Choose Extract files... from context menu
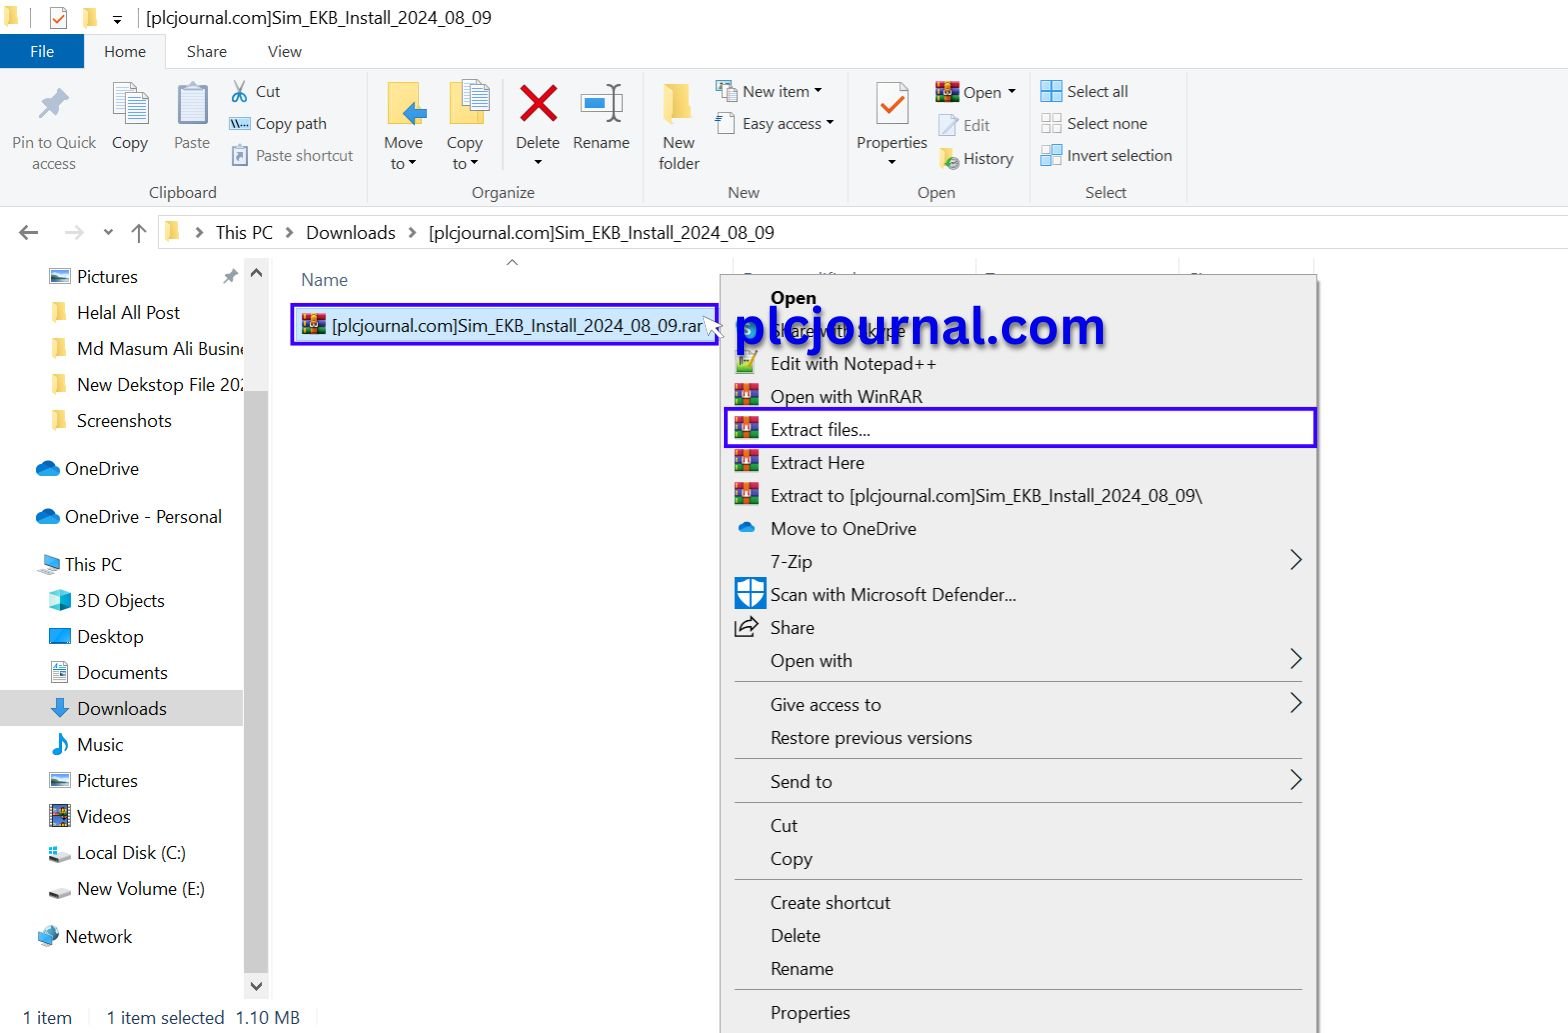The image size is (1568, 1033). 1019,429
